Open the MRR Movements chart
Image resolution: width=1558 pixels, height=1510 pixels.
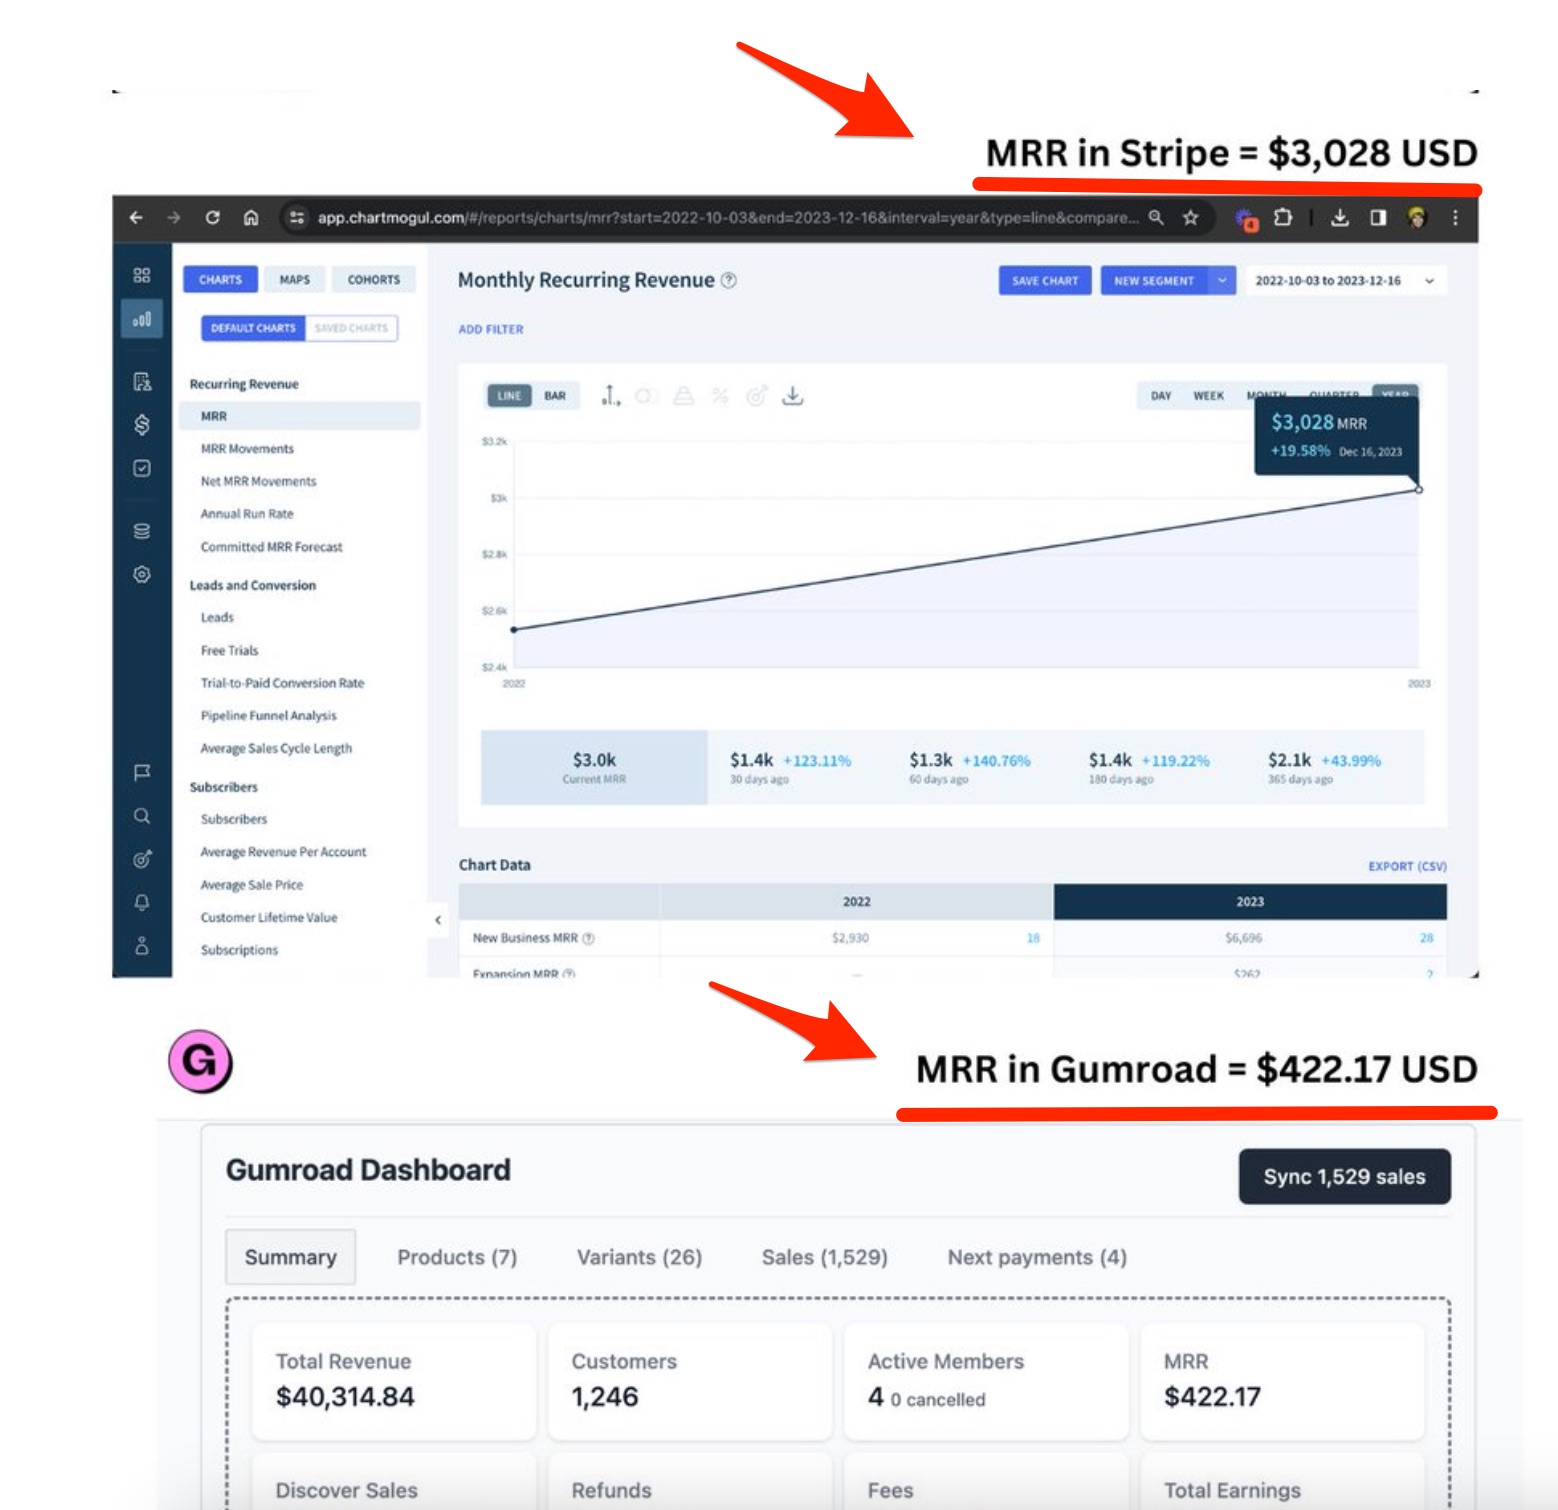(247, 449)
